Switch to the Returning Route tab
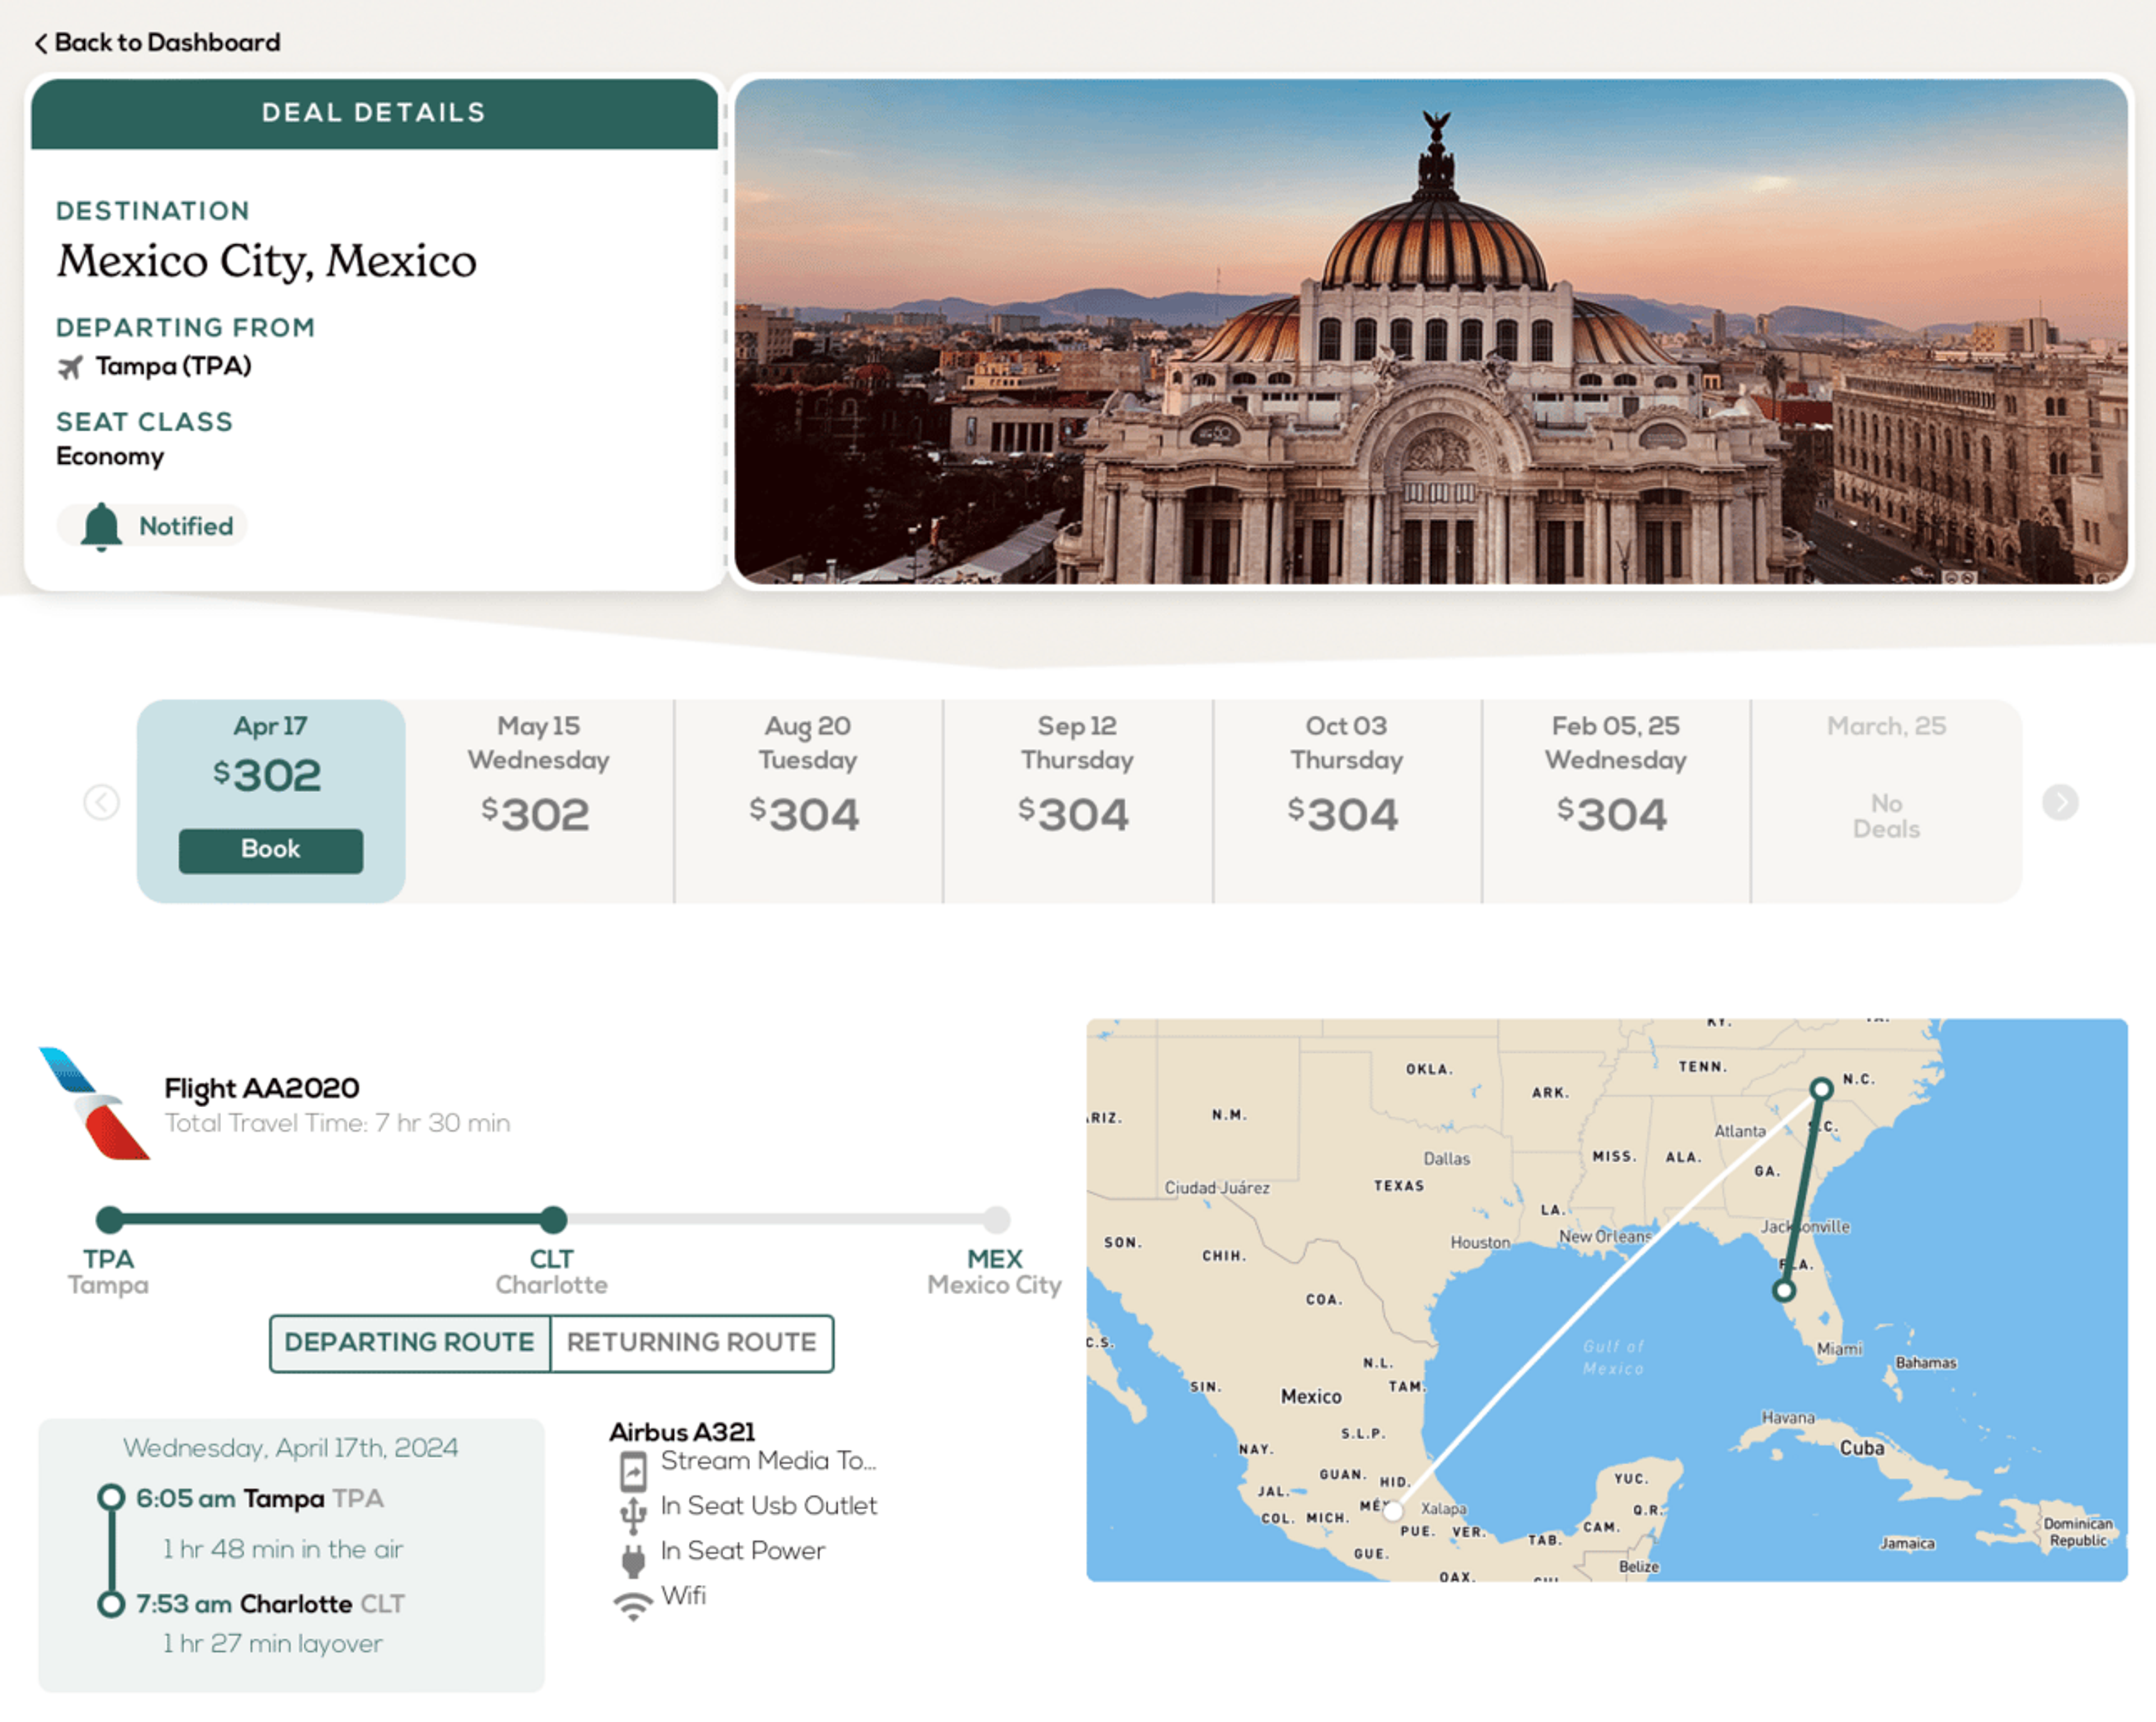 click(x=692, y=1343)
